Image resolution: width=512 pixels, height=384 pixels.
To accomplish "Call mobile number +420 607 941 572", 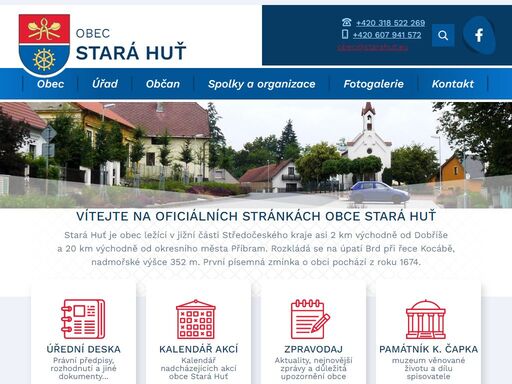I will (x=387, y=35).
